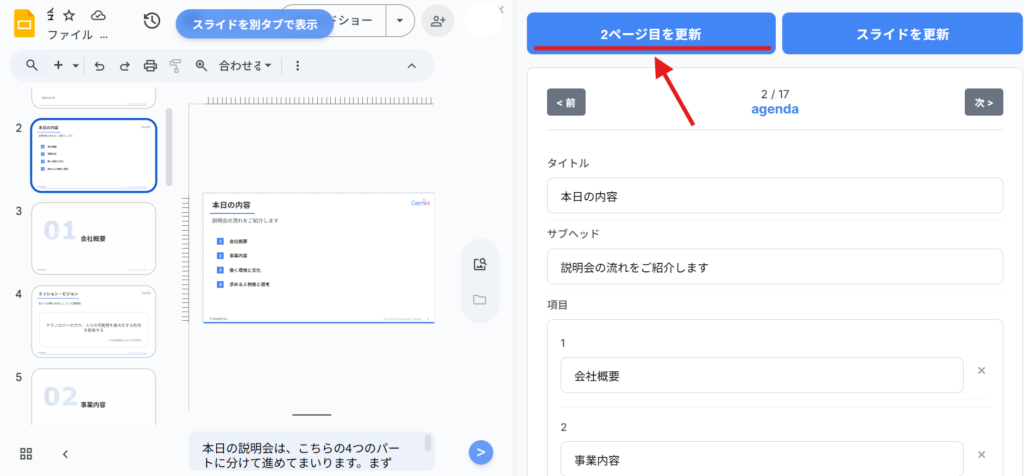Click the redo arrow in toolbar
Viewport: 1024px width, 476px height.
pyautogui.click(x=124, y=66)
